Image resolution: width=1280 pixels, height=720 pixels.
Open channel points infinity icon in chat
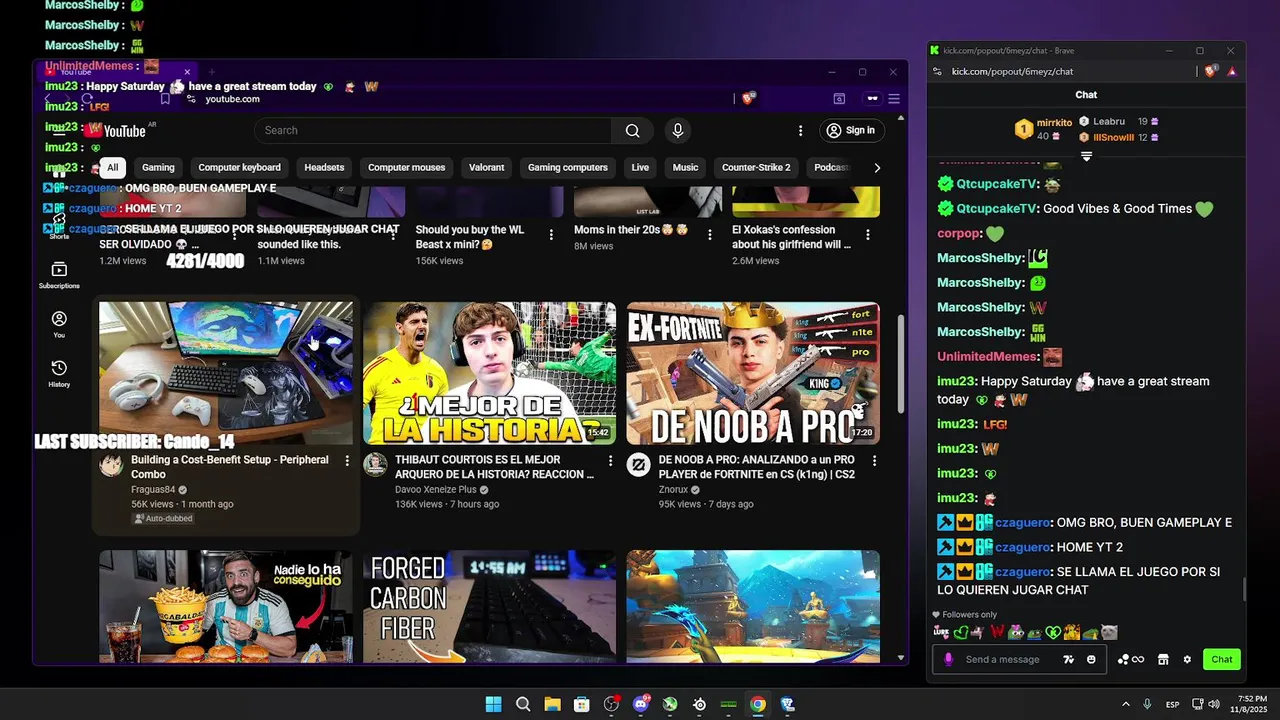pos(1131,659)
